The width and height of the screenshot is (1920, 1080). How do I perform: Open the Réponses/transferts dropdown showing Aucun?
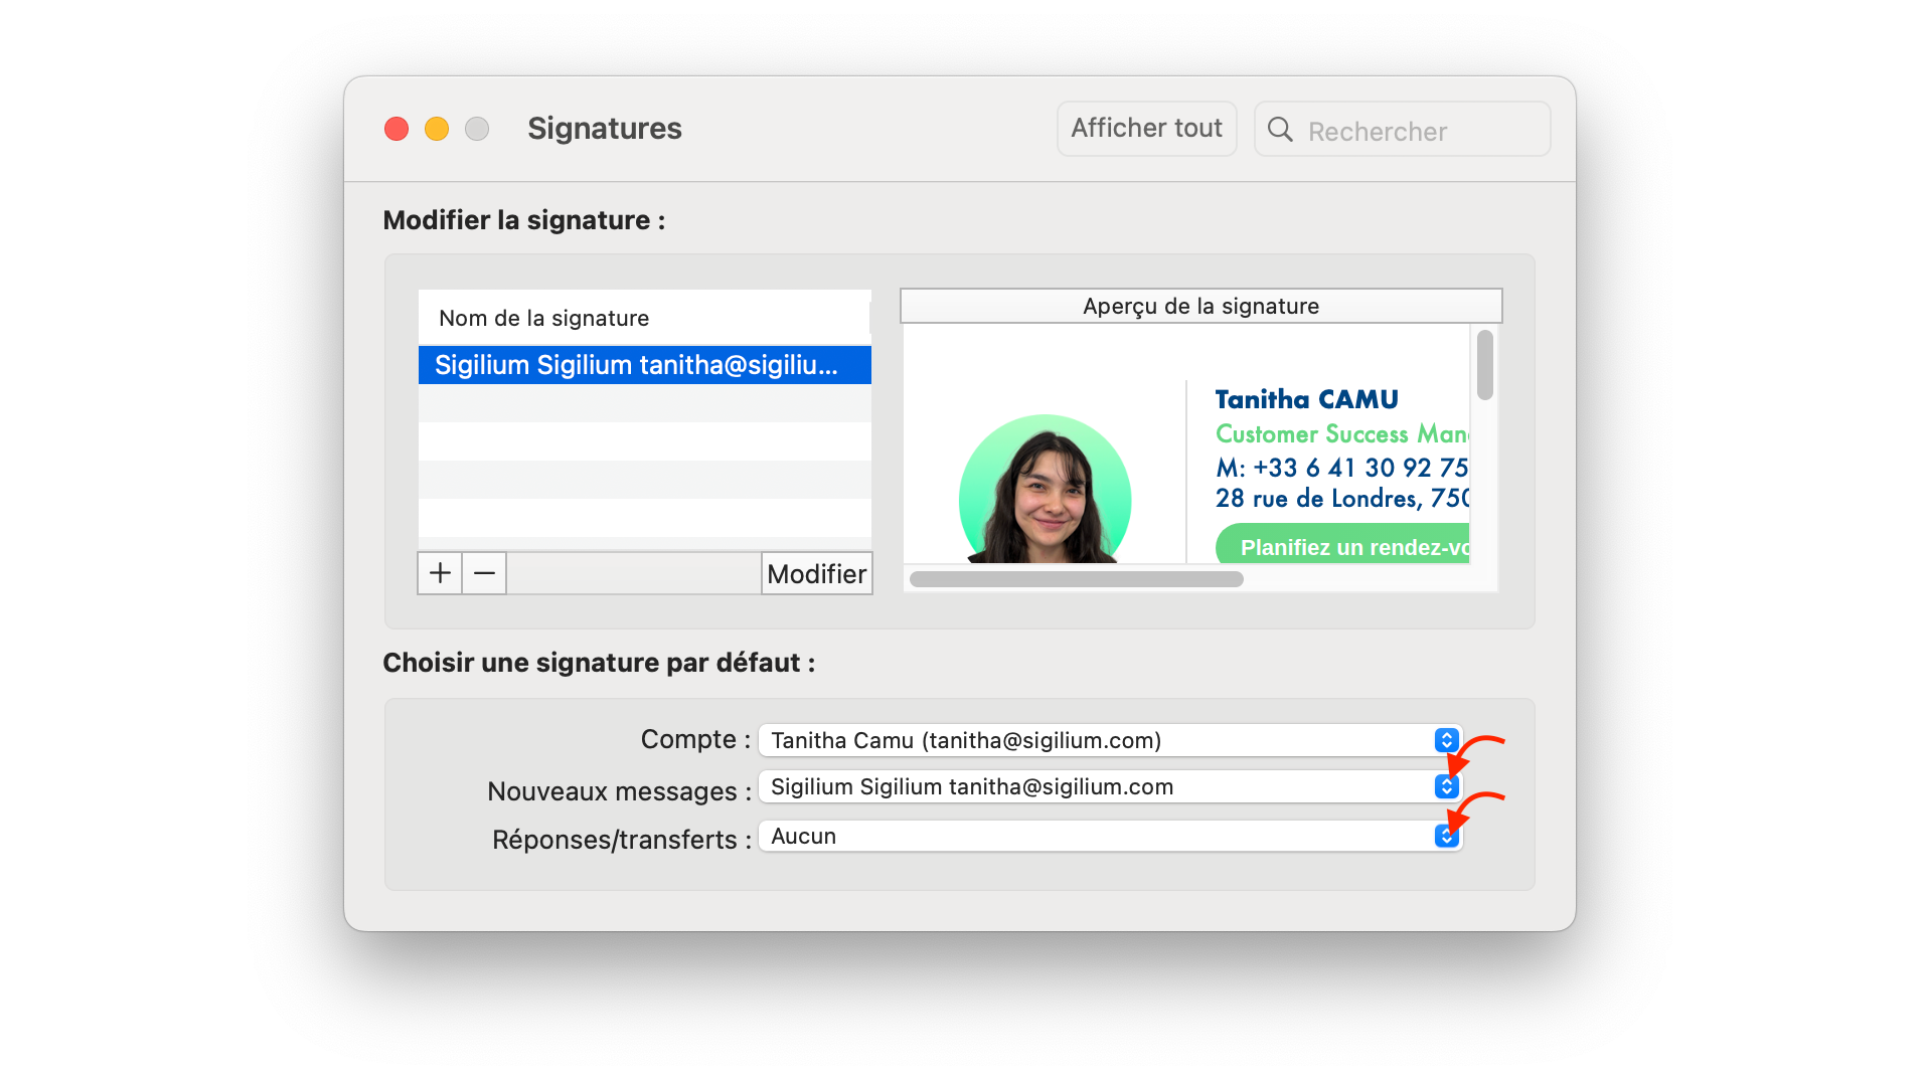point(1445,836)
